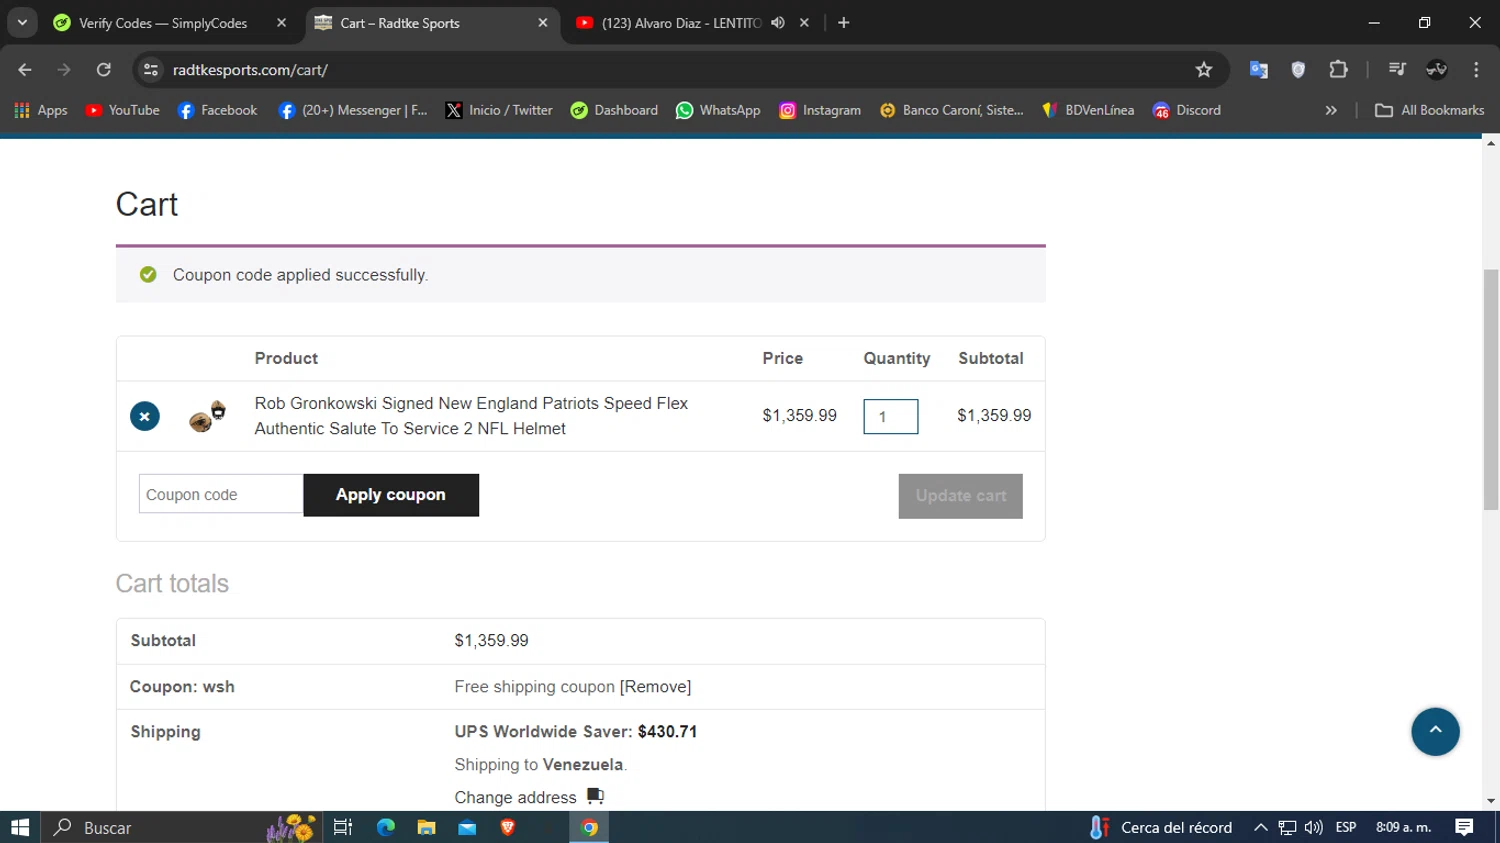Open the Banco Caroní bookmark

point(951,110)
